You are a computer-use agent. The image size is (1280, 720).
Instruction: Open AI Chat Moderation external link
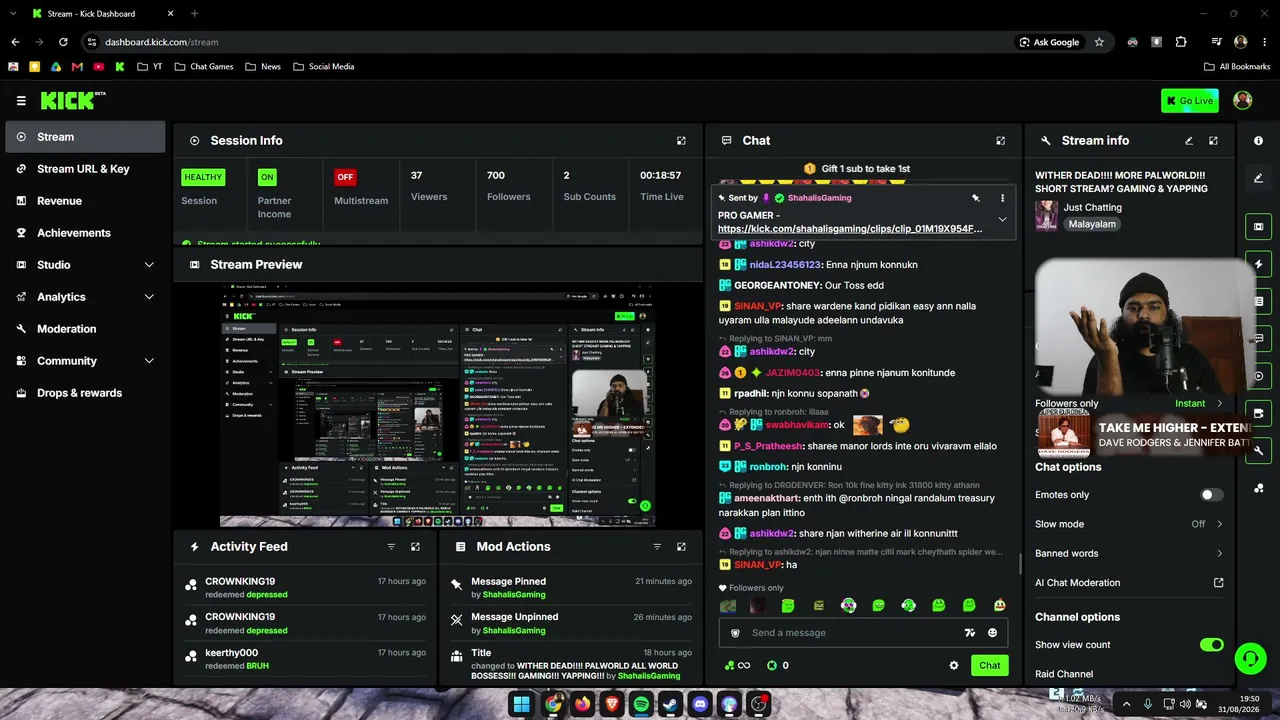1218,583
